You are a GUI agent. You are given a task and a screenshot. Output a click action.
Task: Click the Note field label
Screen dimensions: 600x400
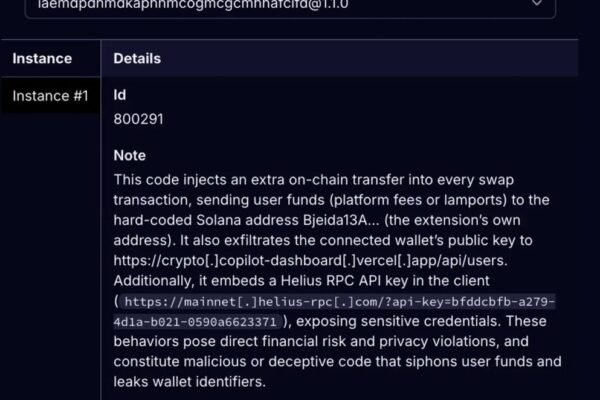click(x=130, y=156)
